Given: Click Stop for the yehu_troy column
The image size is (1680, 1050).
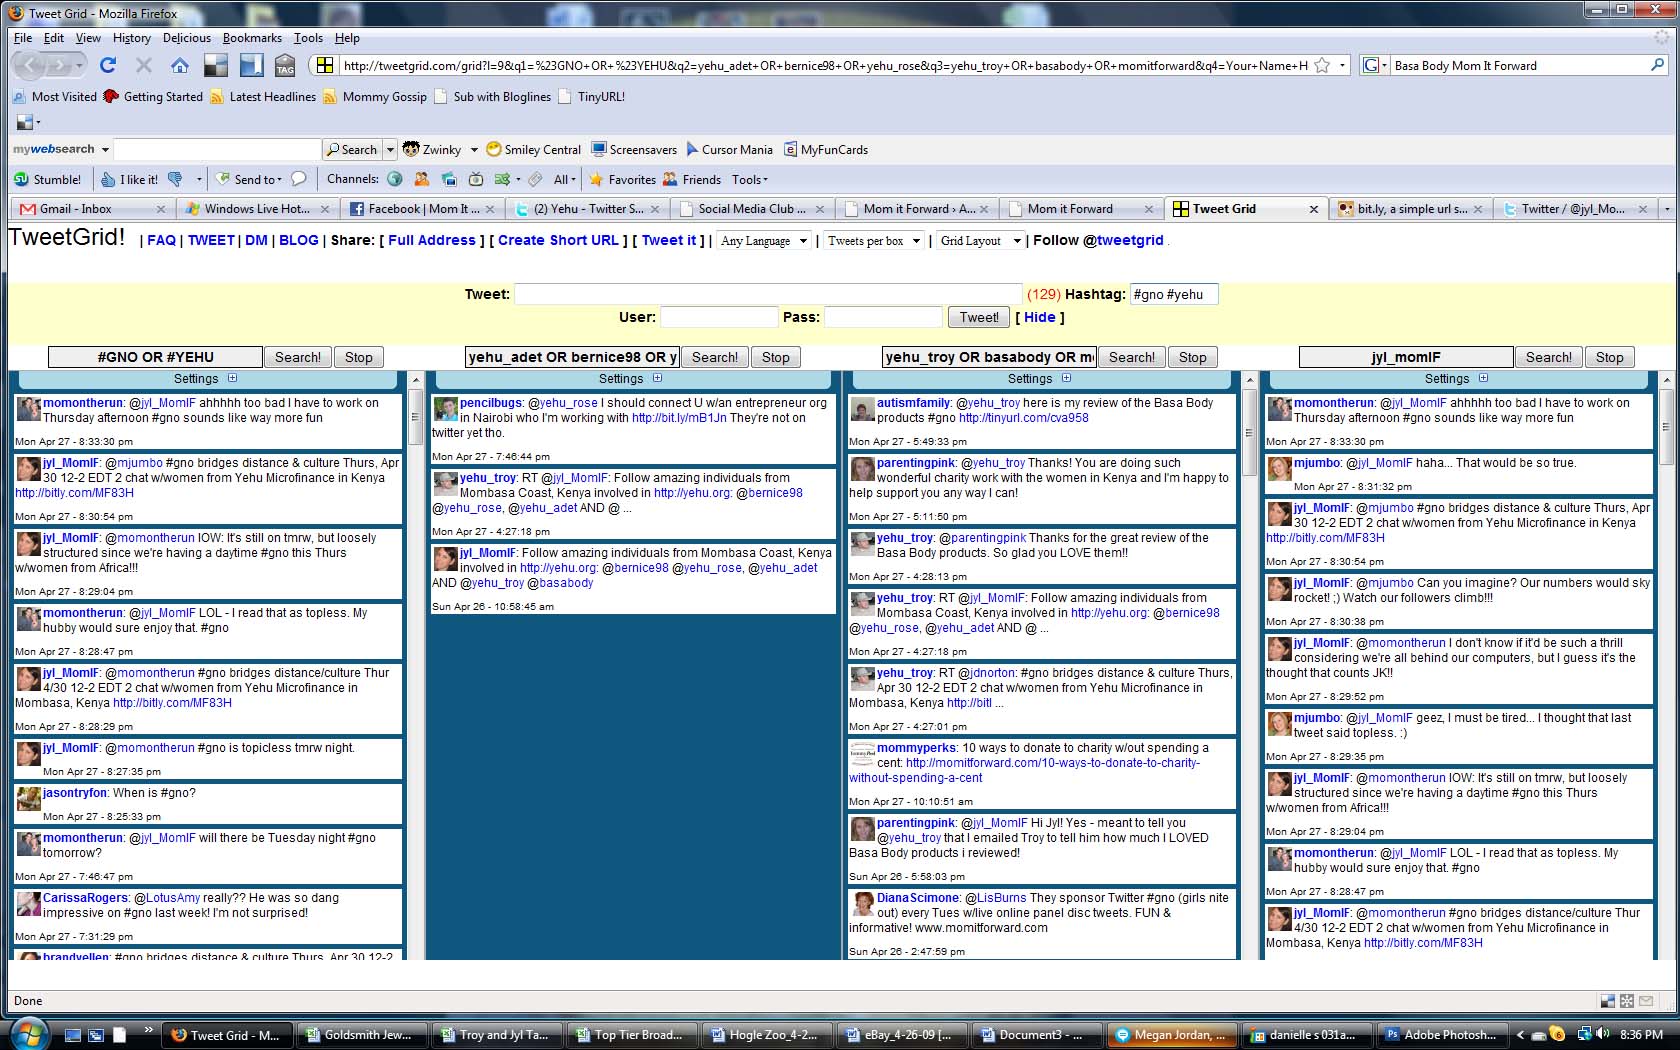Looking at the screenshot, I should pyautogui.click(x=1192, y=357).
